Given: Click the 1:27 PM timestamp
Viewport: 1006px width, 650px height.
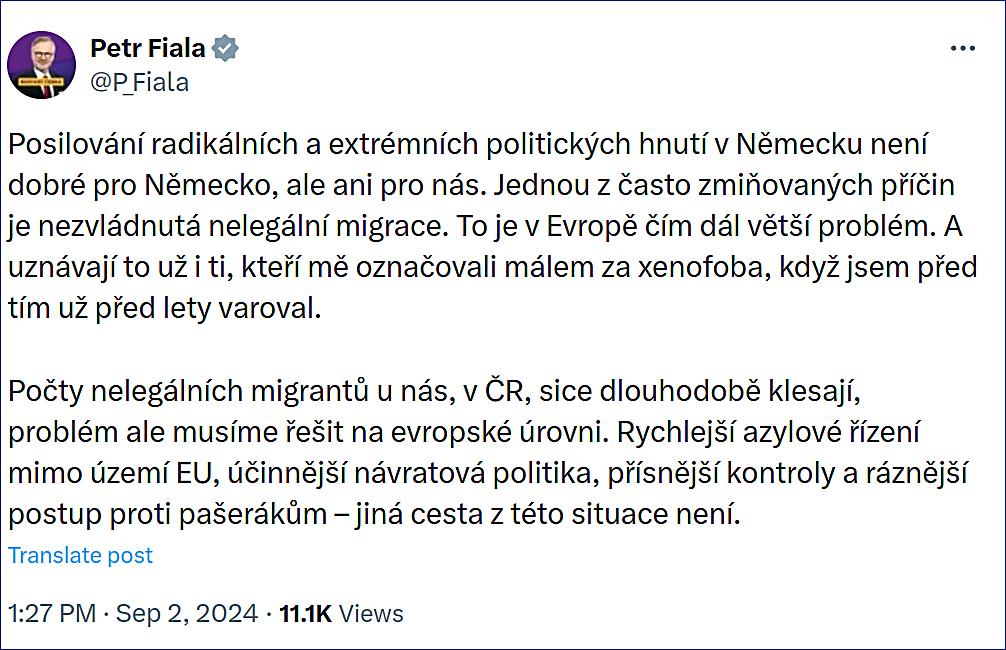Looking at the screenshot, I should [x=51, y=613].
